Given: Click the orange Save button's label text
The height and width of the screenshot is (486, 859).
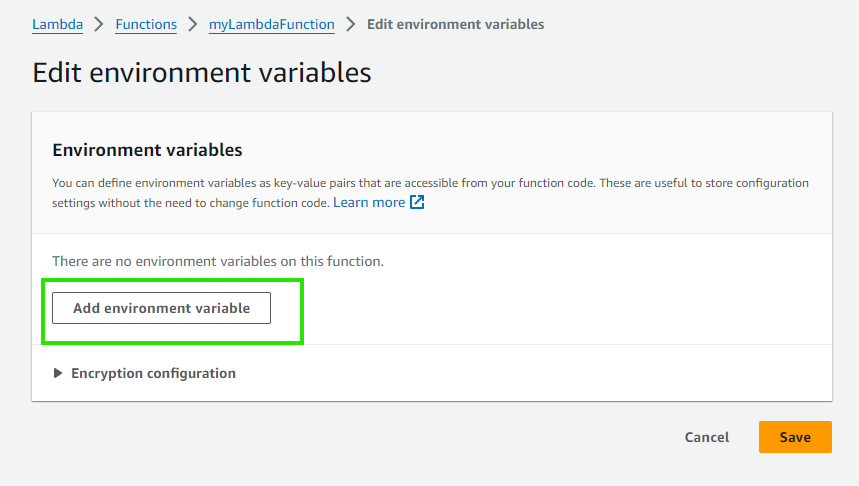Looking at the screenshot, I should point(795,437).
